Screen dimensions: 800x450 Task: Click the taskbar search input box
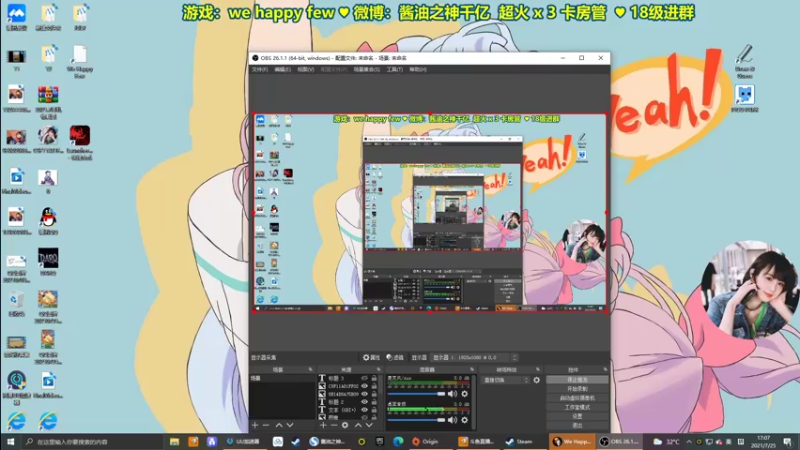click(92, 441)
